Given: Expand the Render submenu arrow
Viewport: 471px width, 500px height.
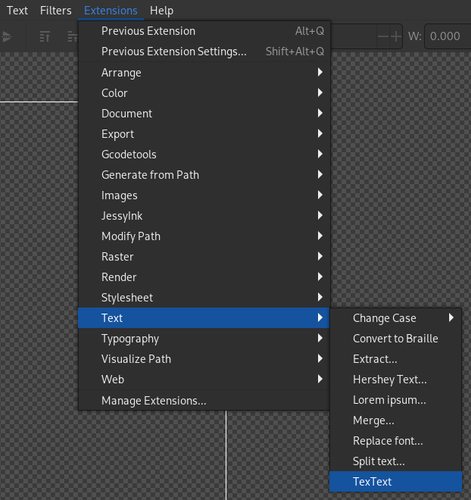Looking at the screenshot, I should (x=320, y=277).
